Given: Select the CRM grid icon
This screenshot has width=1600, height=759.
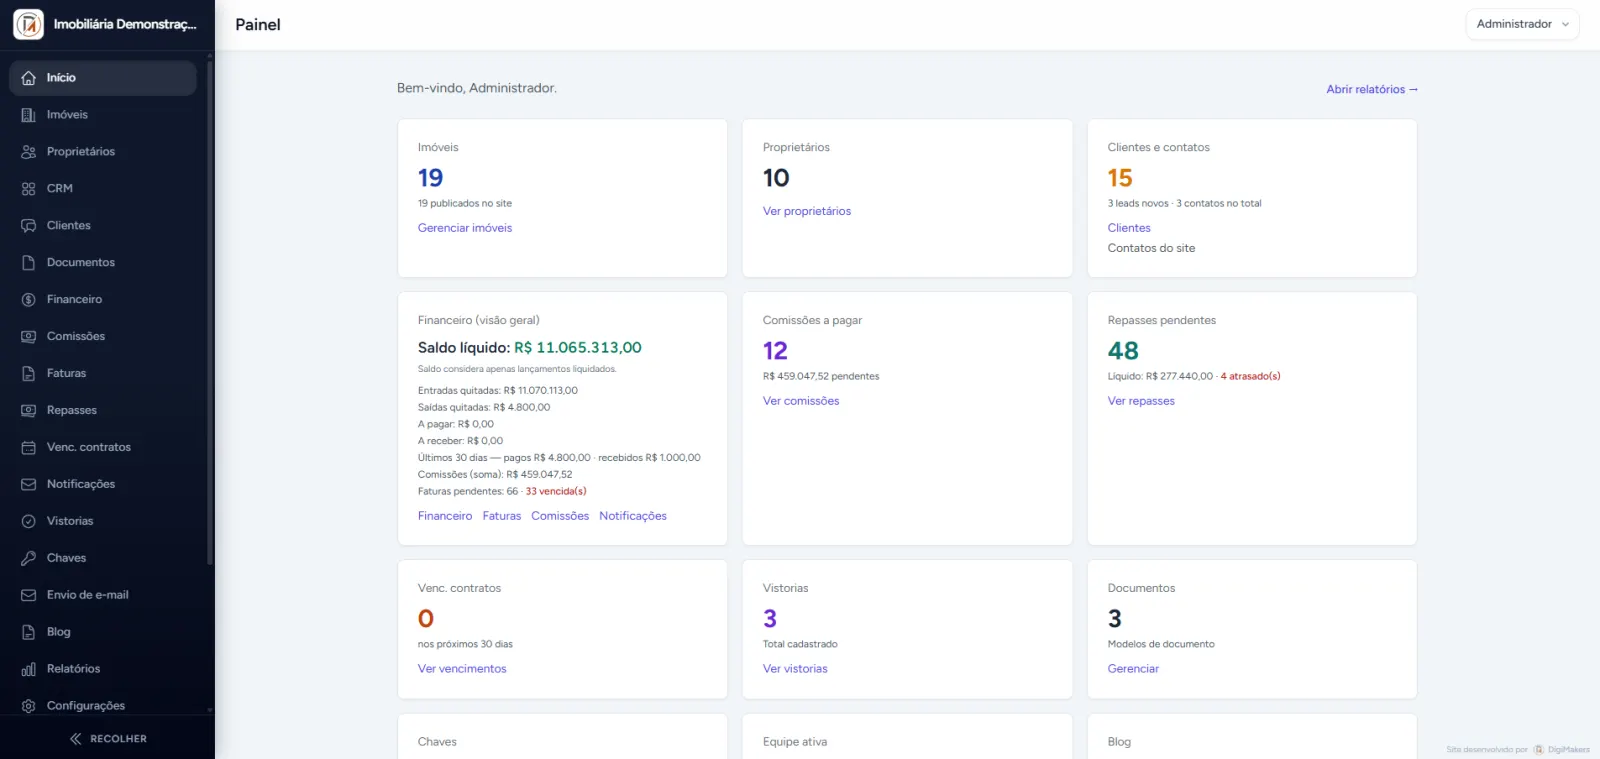Looking at the screenshot, I should (28, 189).
